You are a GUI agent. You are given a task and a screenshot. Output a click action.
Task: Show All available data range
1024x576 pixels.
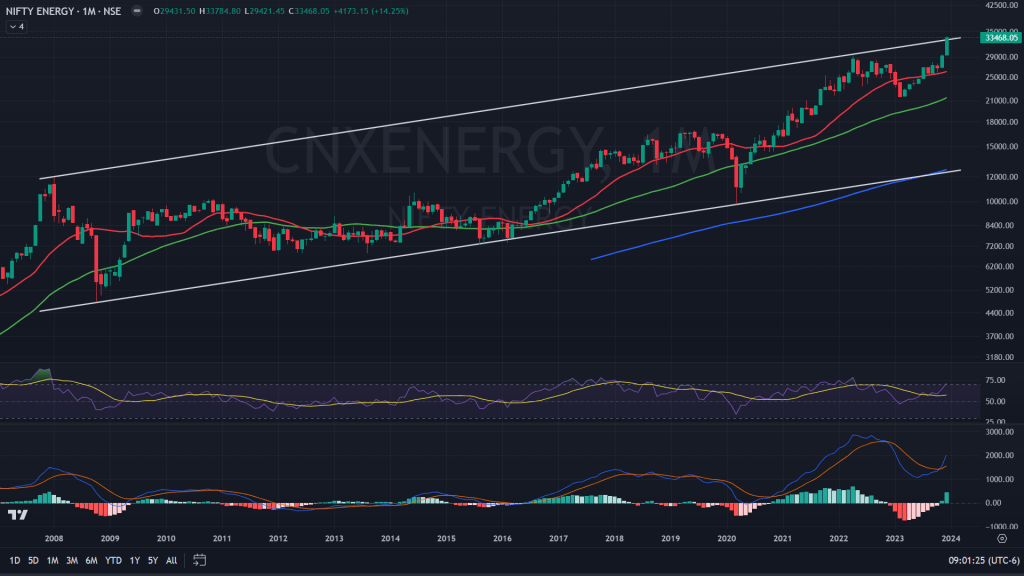coord(171,560)
